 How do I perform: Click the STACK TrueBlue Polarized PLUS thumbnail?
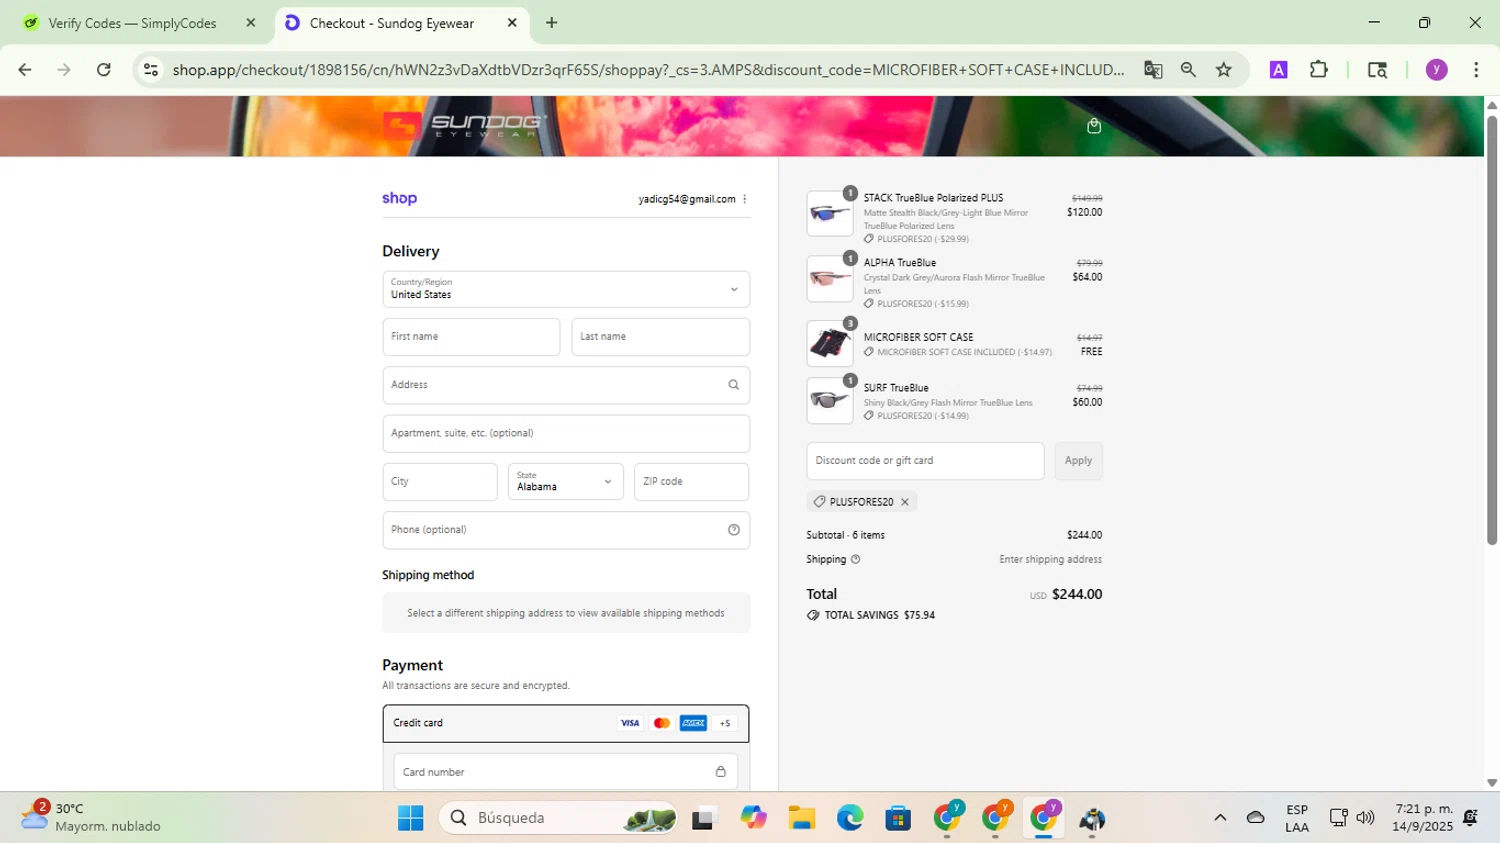coord(830,213)
